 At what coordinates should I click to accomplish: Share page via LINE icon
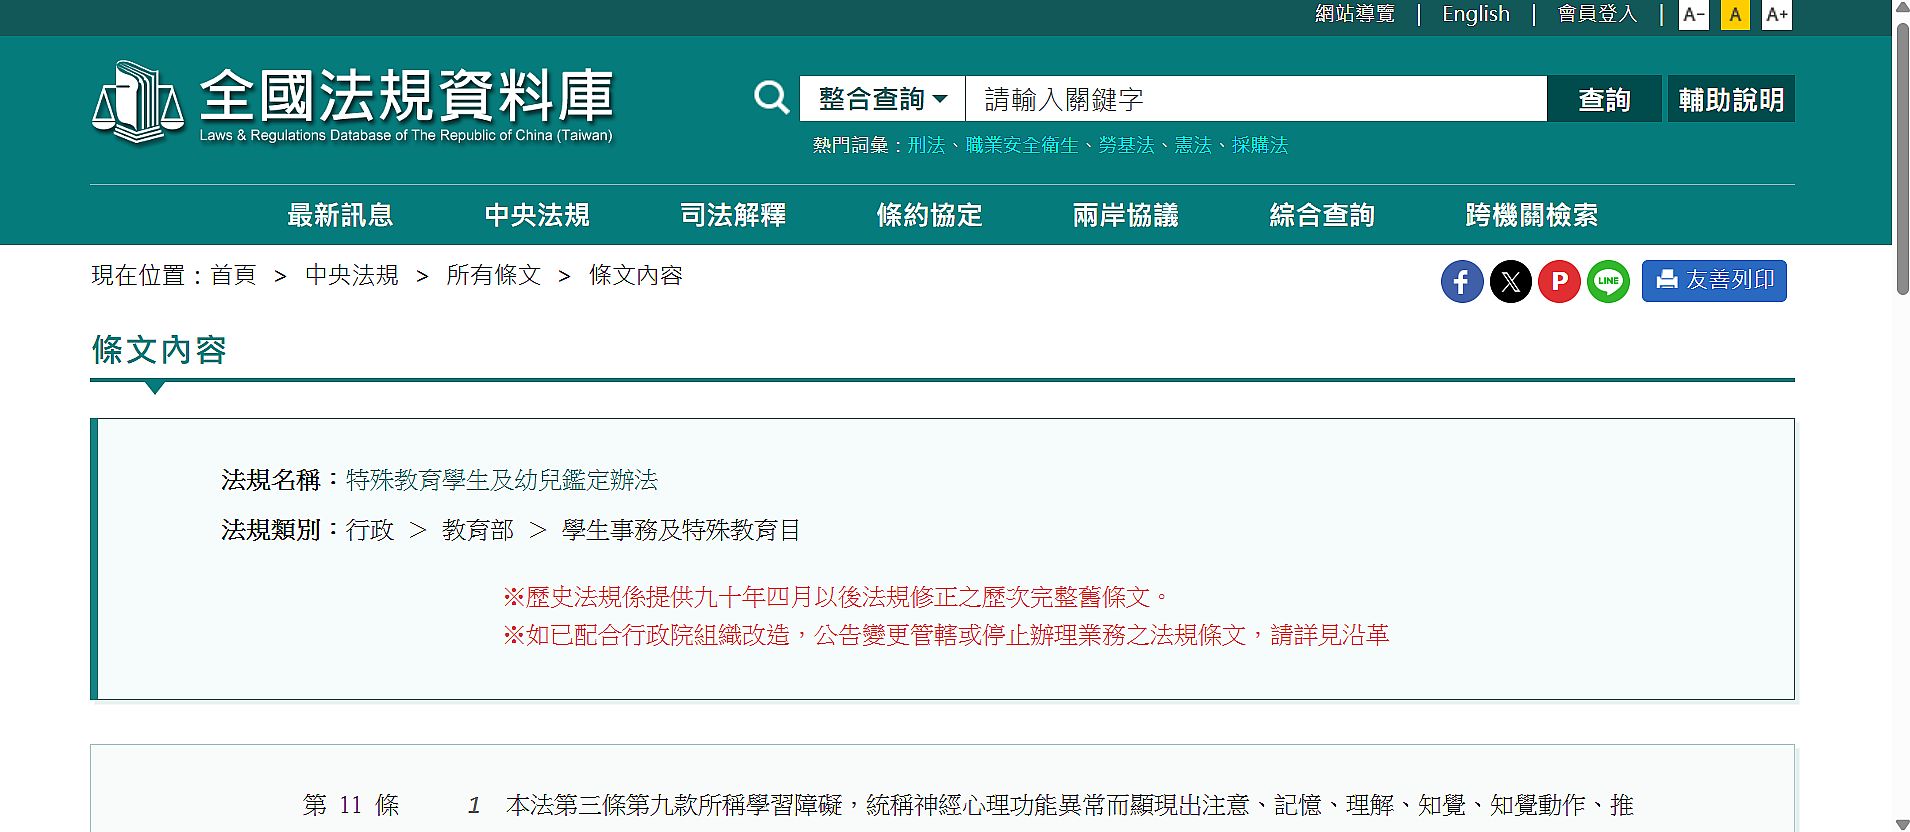pos(1608,281)
